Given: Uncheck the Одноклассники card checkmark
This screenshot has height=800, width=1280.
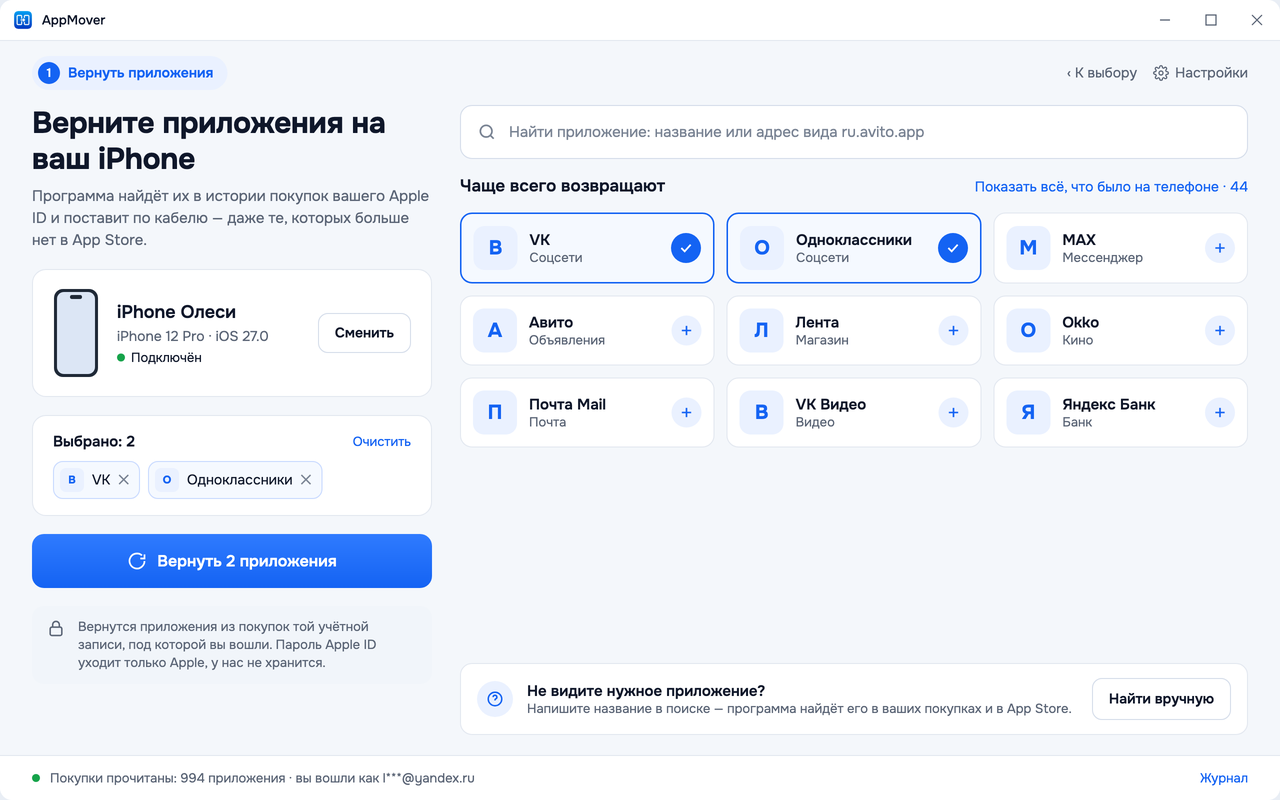Looking at the screenshot, I should [953, 248].
